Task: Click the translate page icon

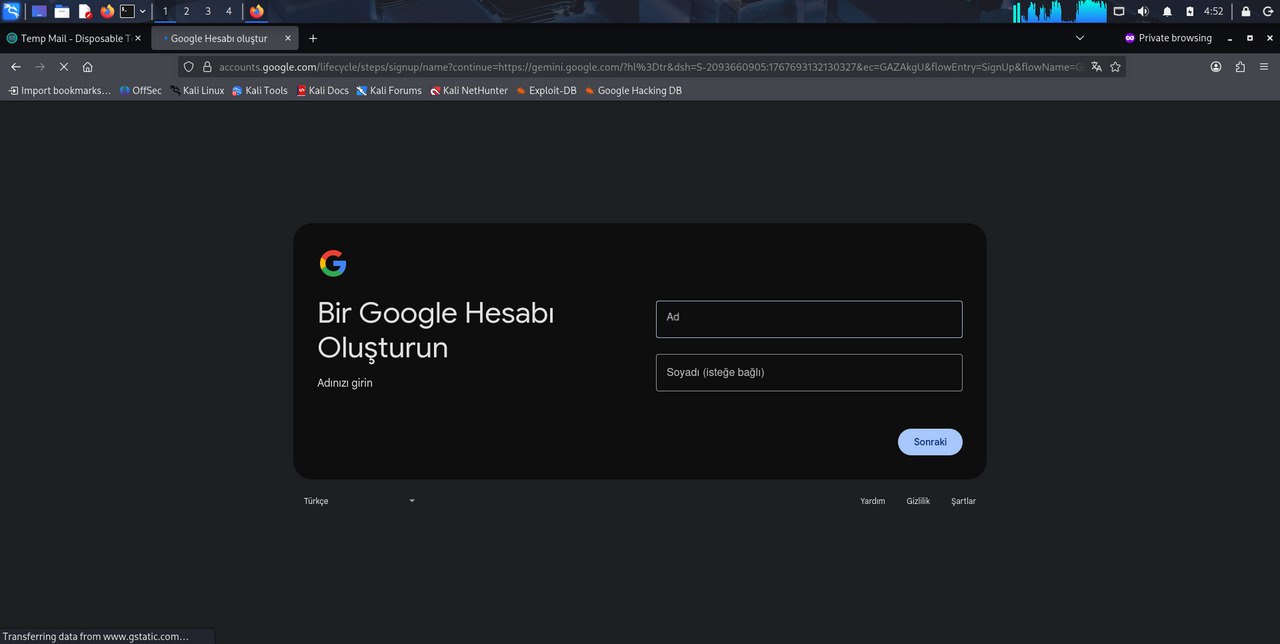Action: point(1096,67)
